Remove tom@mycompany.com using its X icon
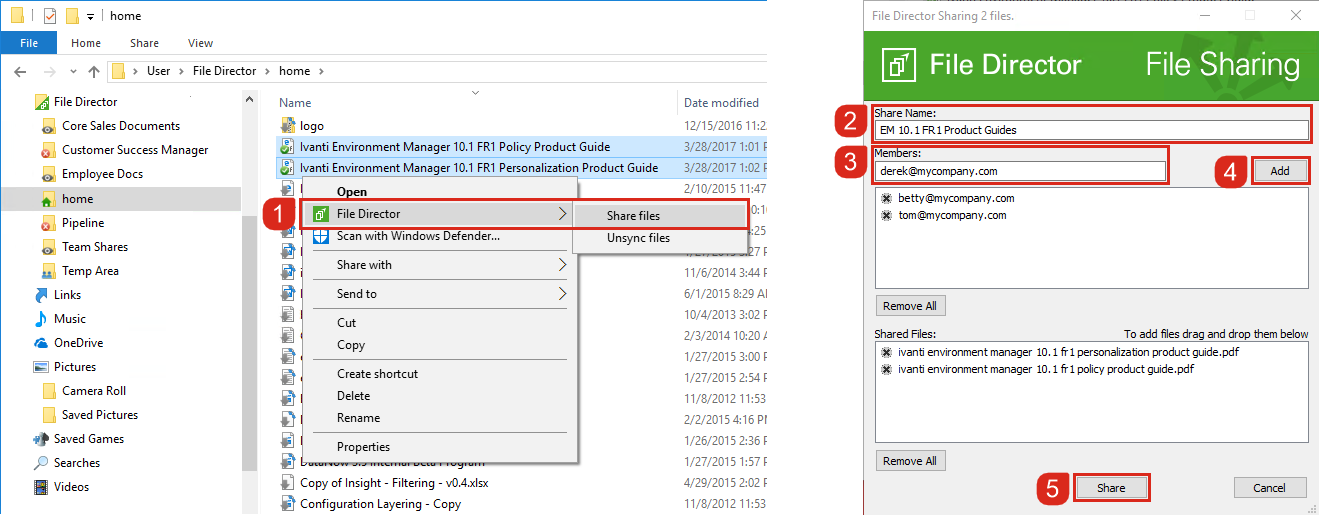 click(x=886, y=216)
